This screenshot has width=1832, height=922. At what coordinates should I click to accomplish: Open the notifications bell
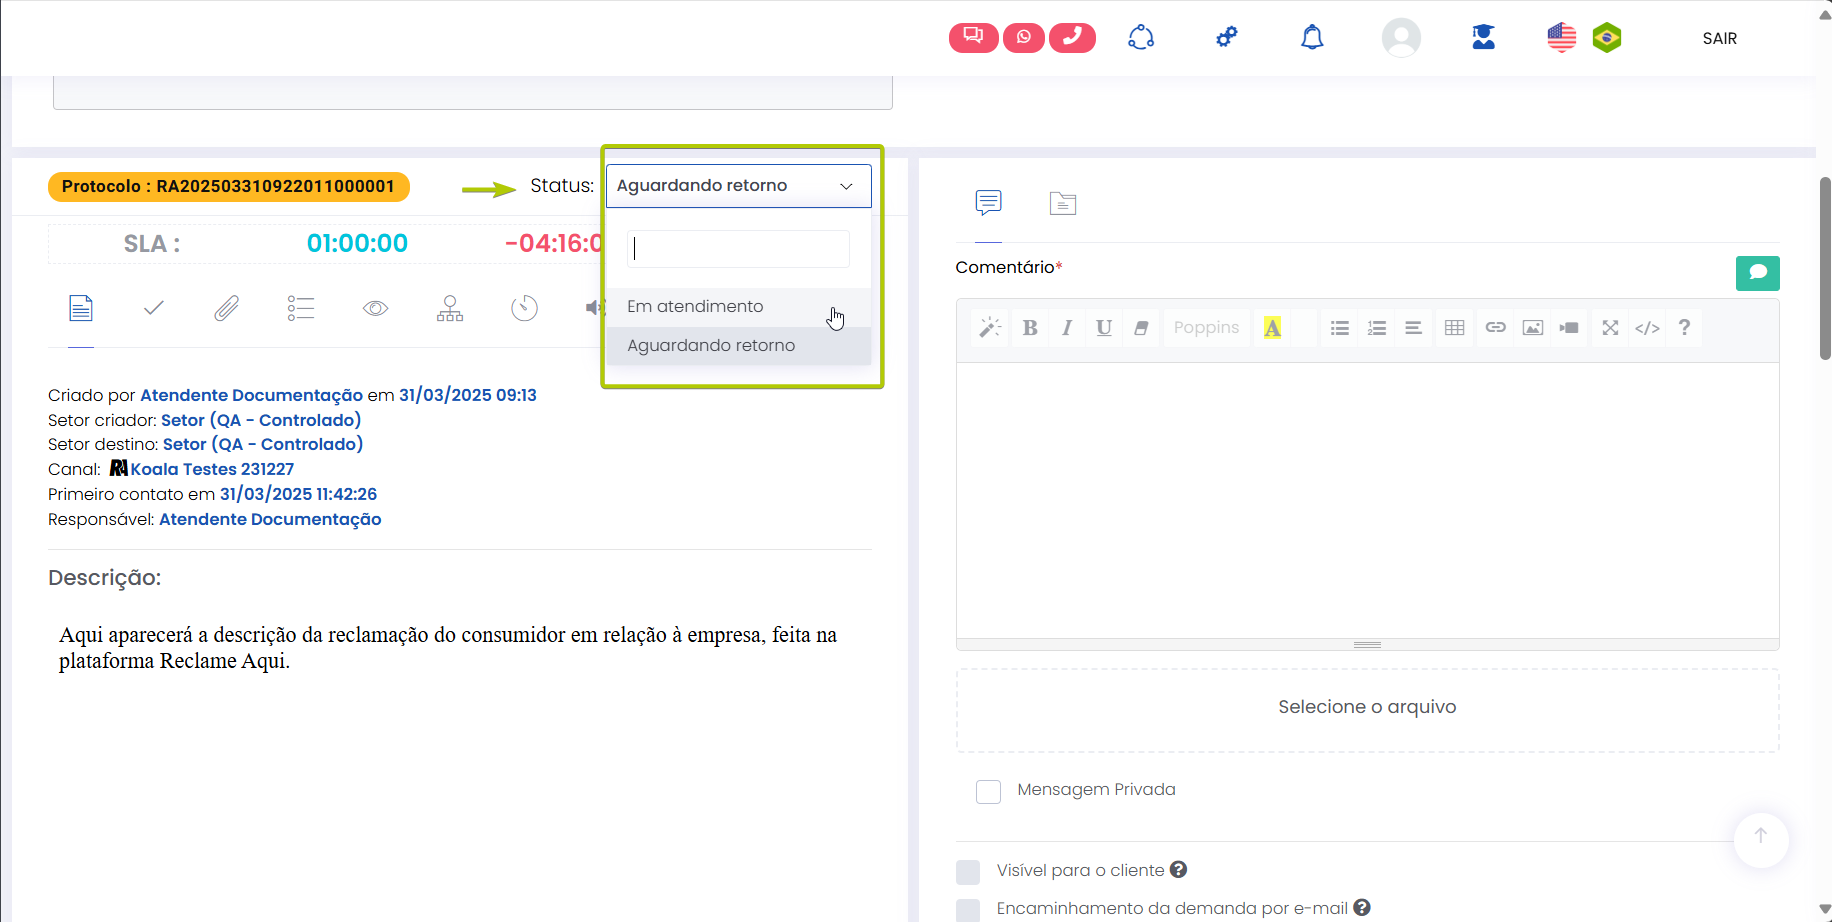[1312, 38]
